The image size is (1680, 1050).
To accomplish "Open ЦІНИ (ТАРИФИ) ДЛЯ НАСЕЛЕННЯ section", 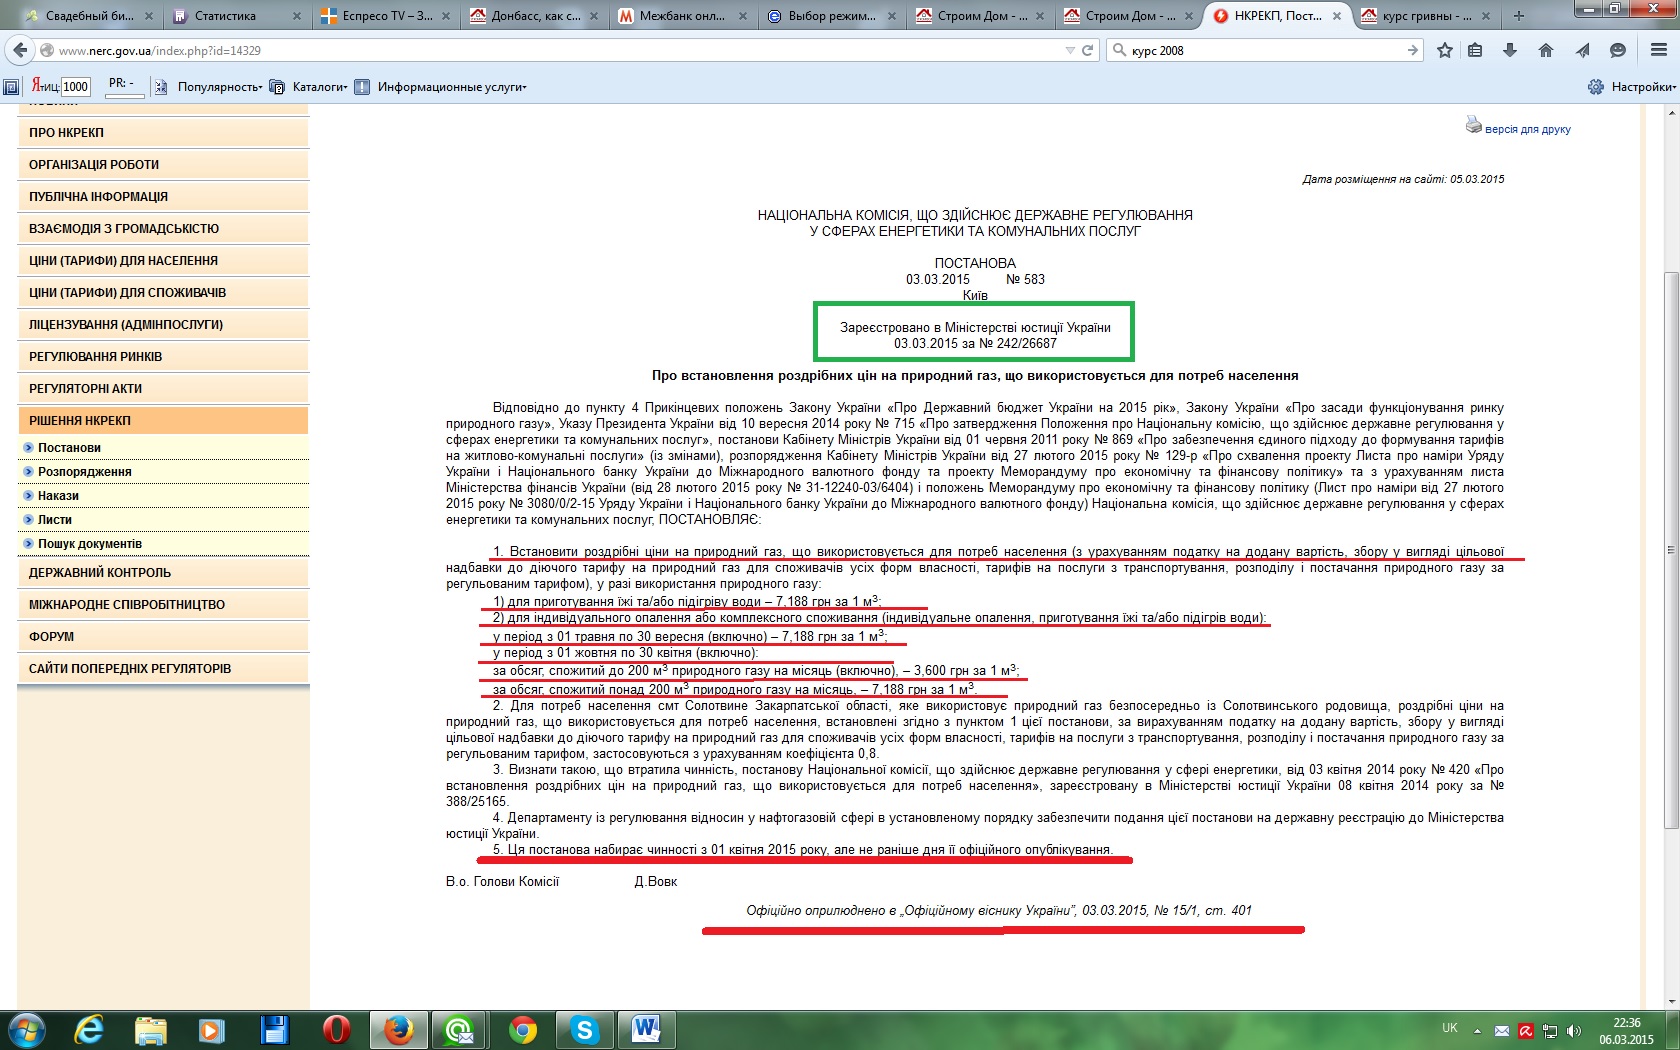I will (163, 260).
